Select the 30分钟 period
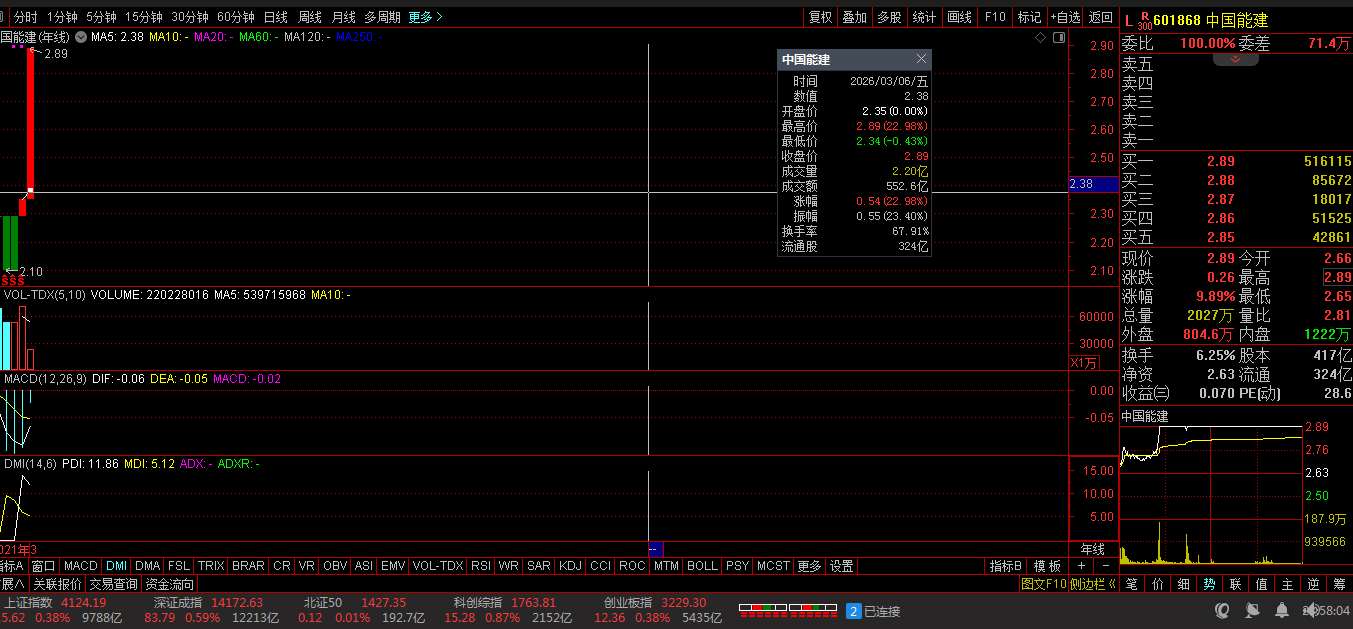This screenshot has height=629, width=1353. (190, 17)
